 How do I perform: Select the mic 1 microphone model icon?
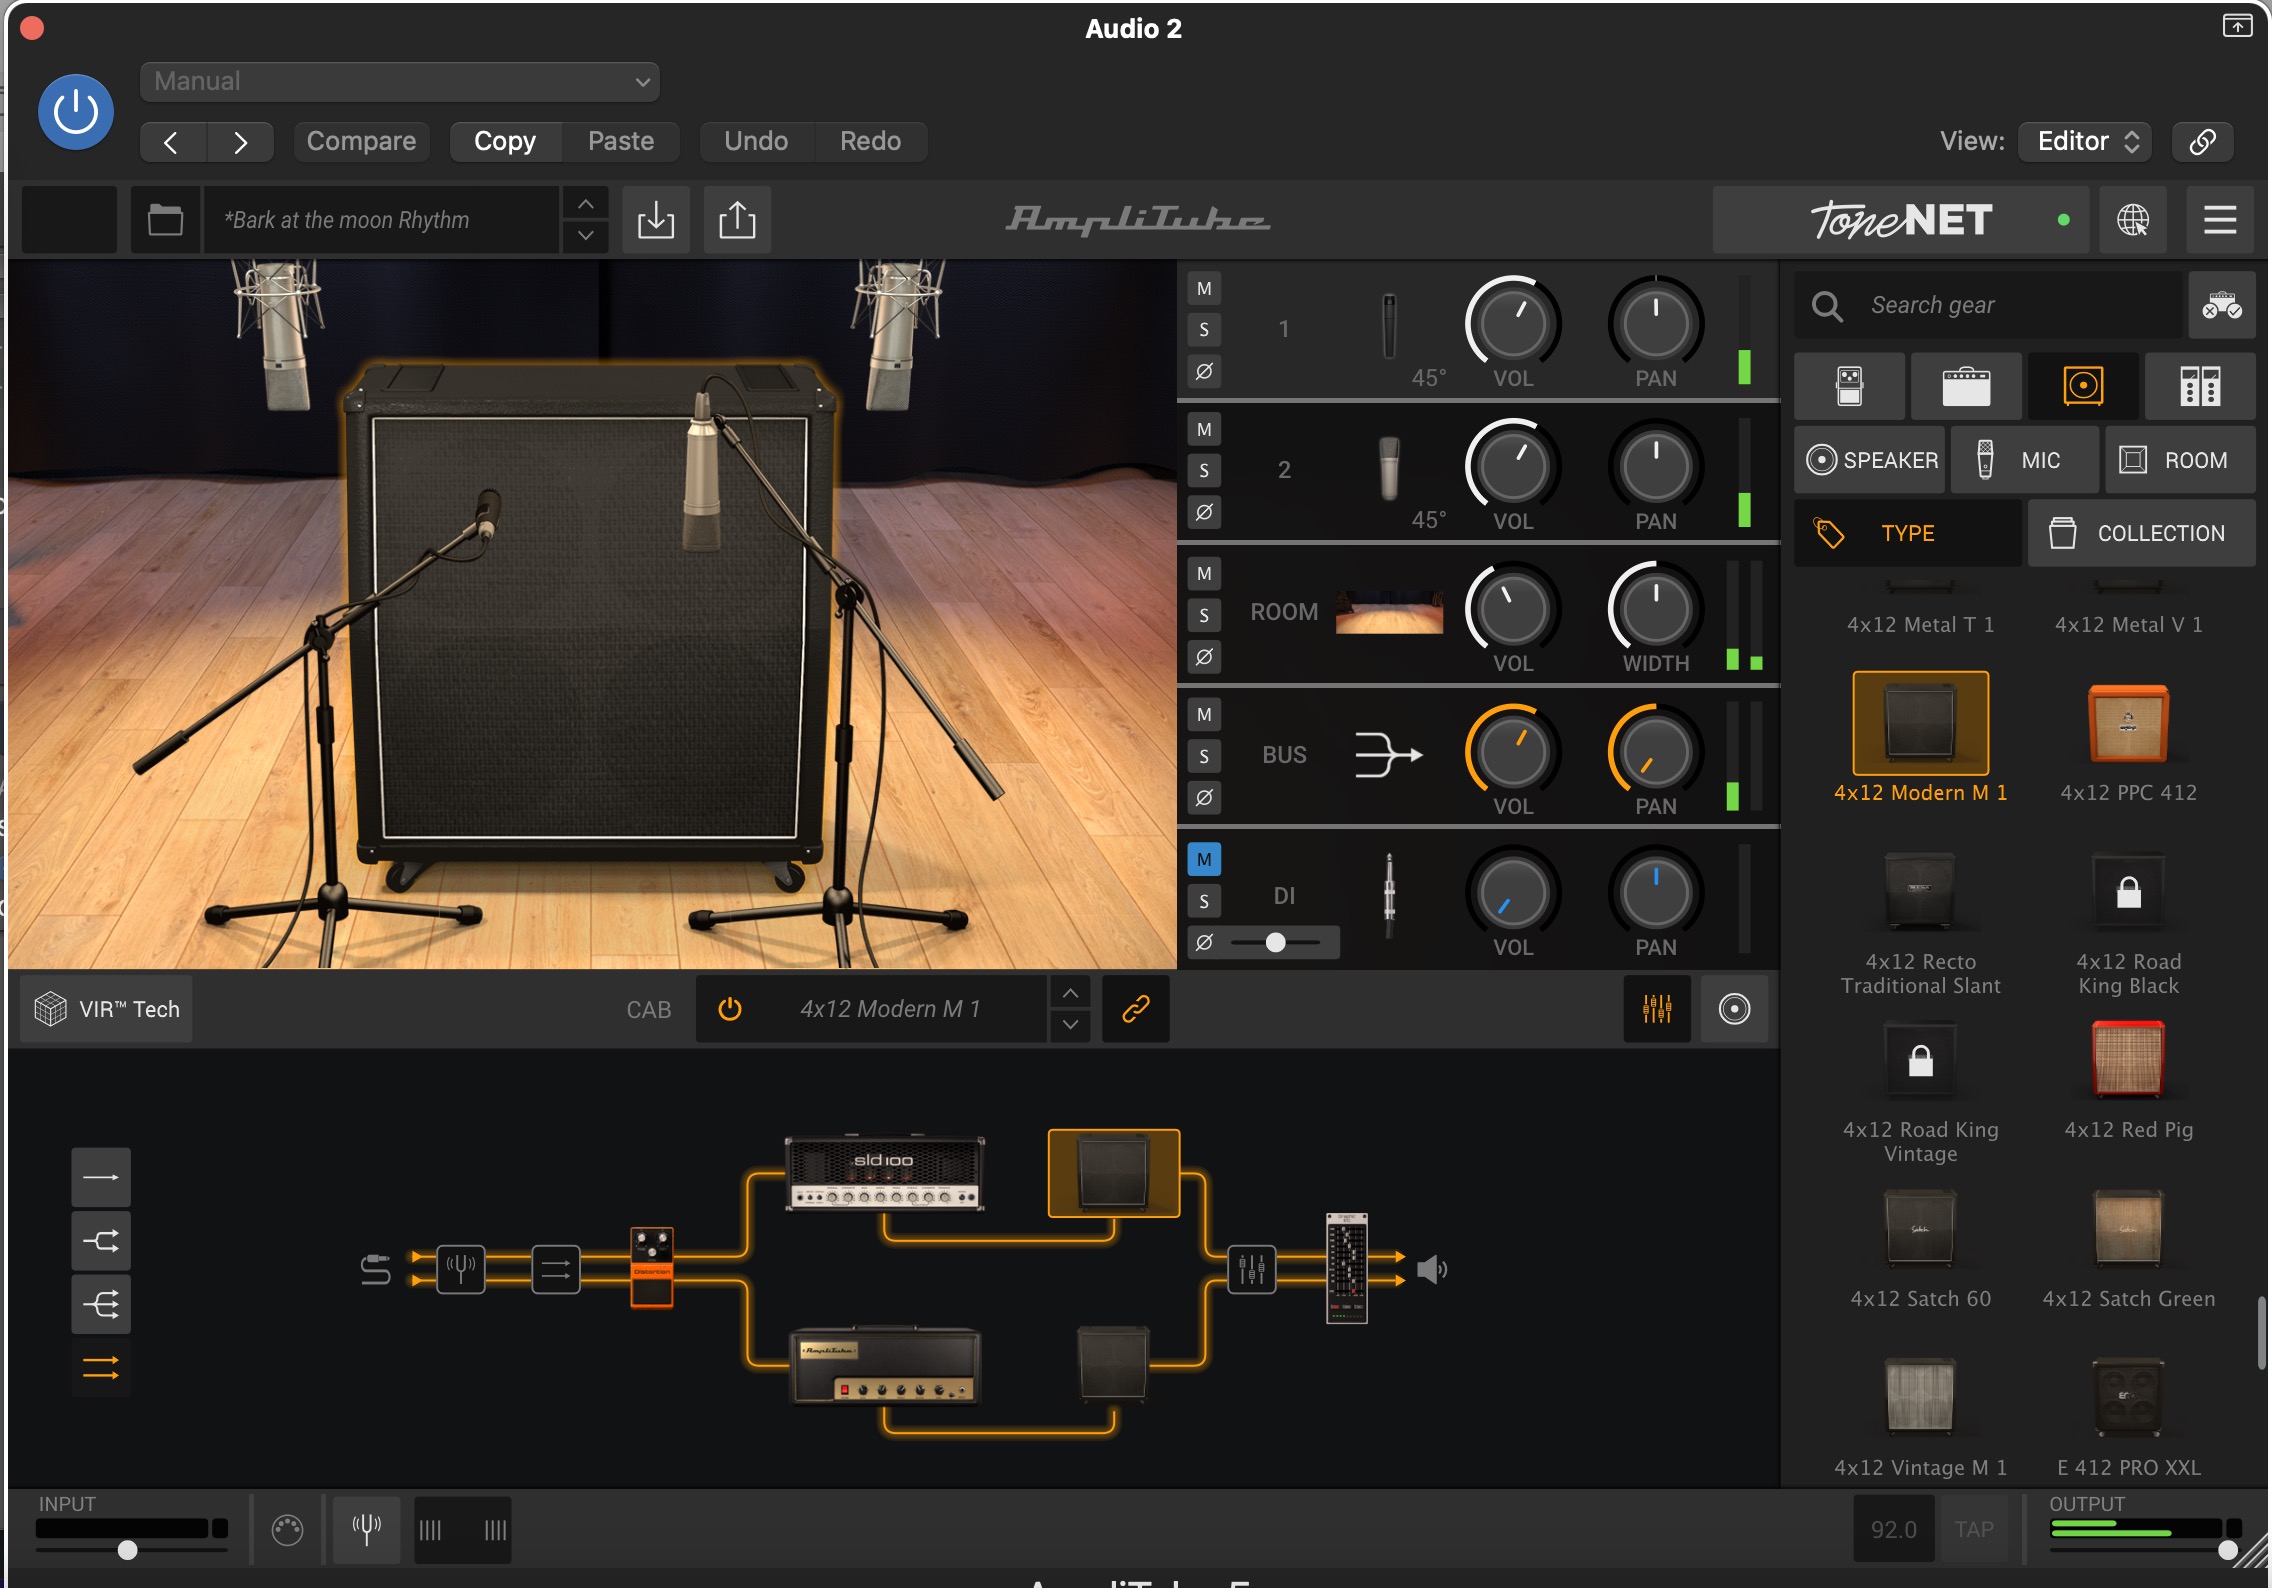(x=1389, y=327)
